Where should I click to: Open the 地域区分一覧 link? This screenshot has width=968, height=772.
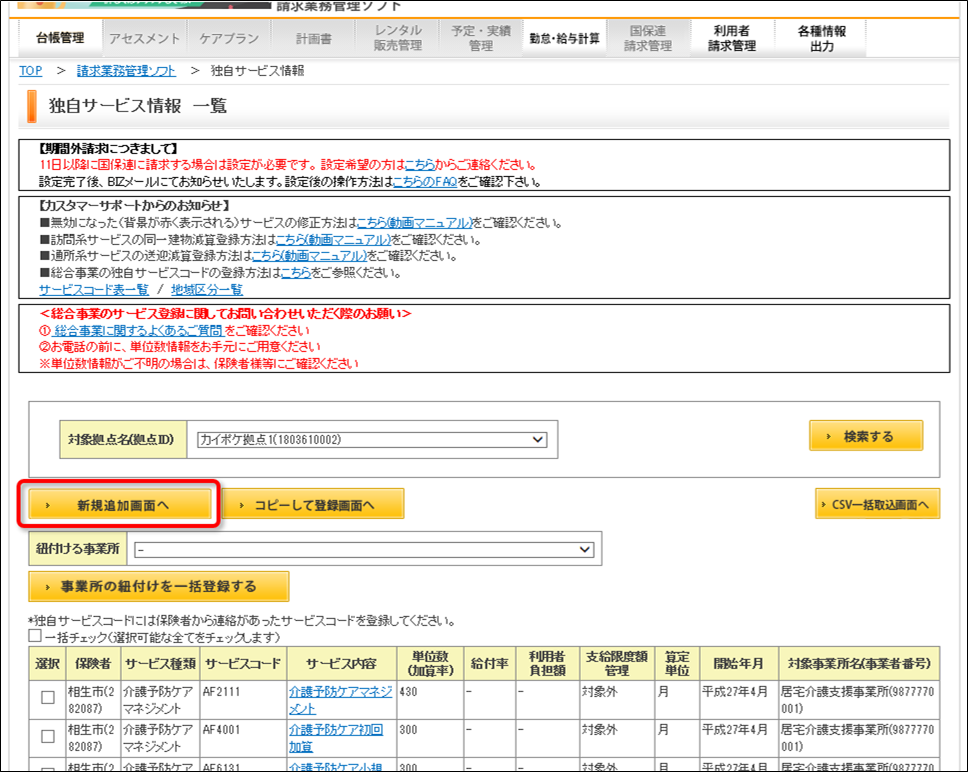click(207, 289)
